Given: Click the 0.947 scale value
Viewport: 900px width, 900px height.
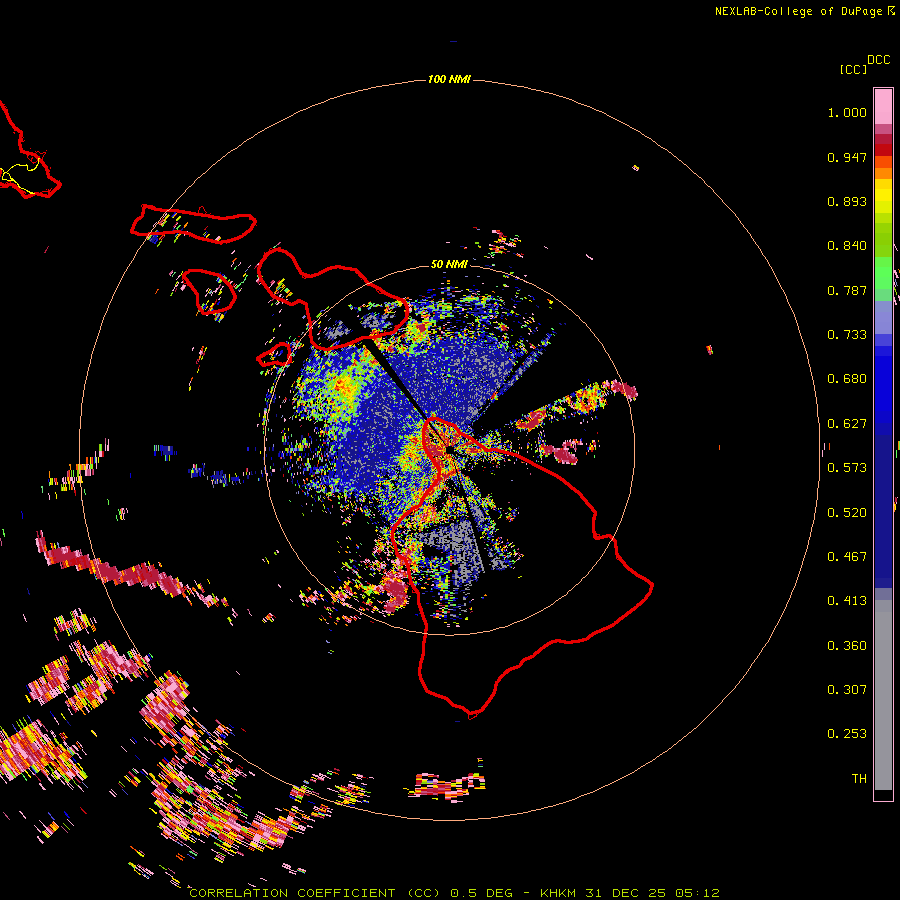Looking at the screenshot, I should point(847,157).
